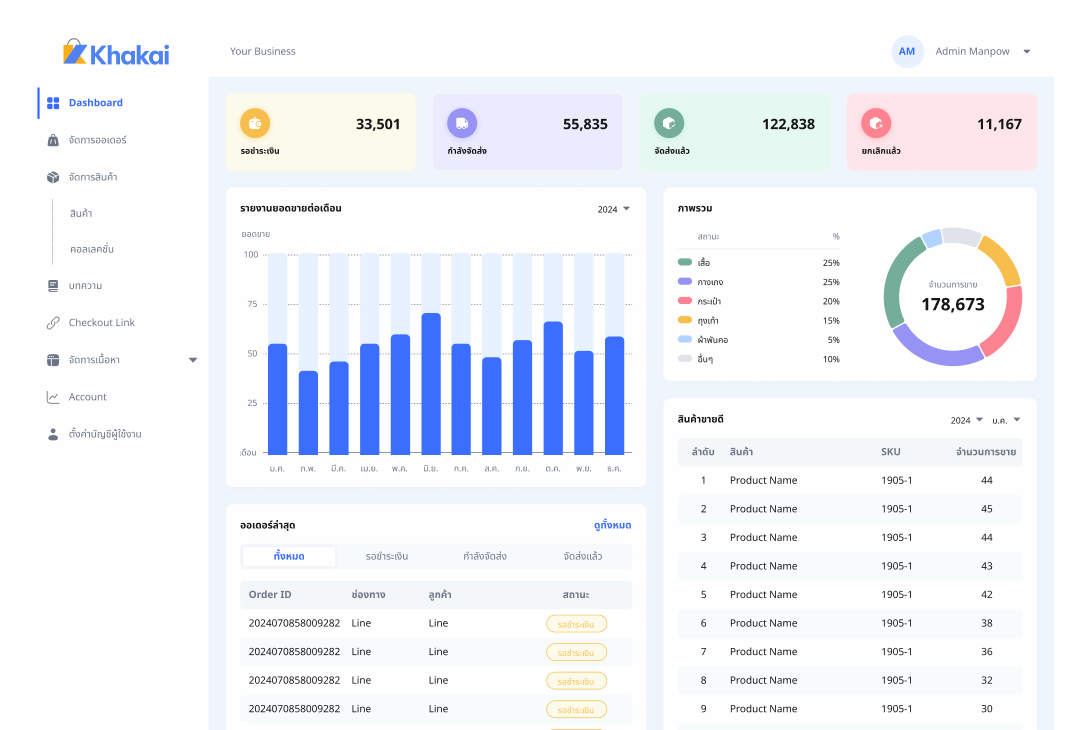The height and width of the screenshot is (730, 1078).
Task: Click the red cancelled box icon
Action: click(x=876, y=124)
